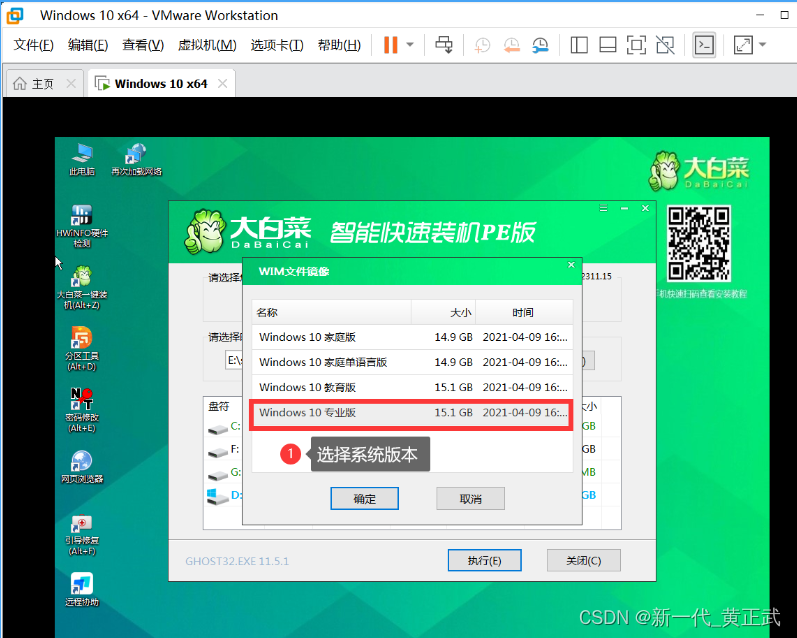Open 引导修复 desktop icon
This screenshot has height=638, width=797.
tap(81, 535)
